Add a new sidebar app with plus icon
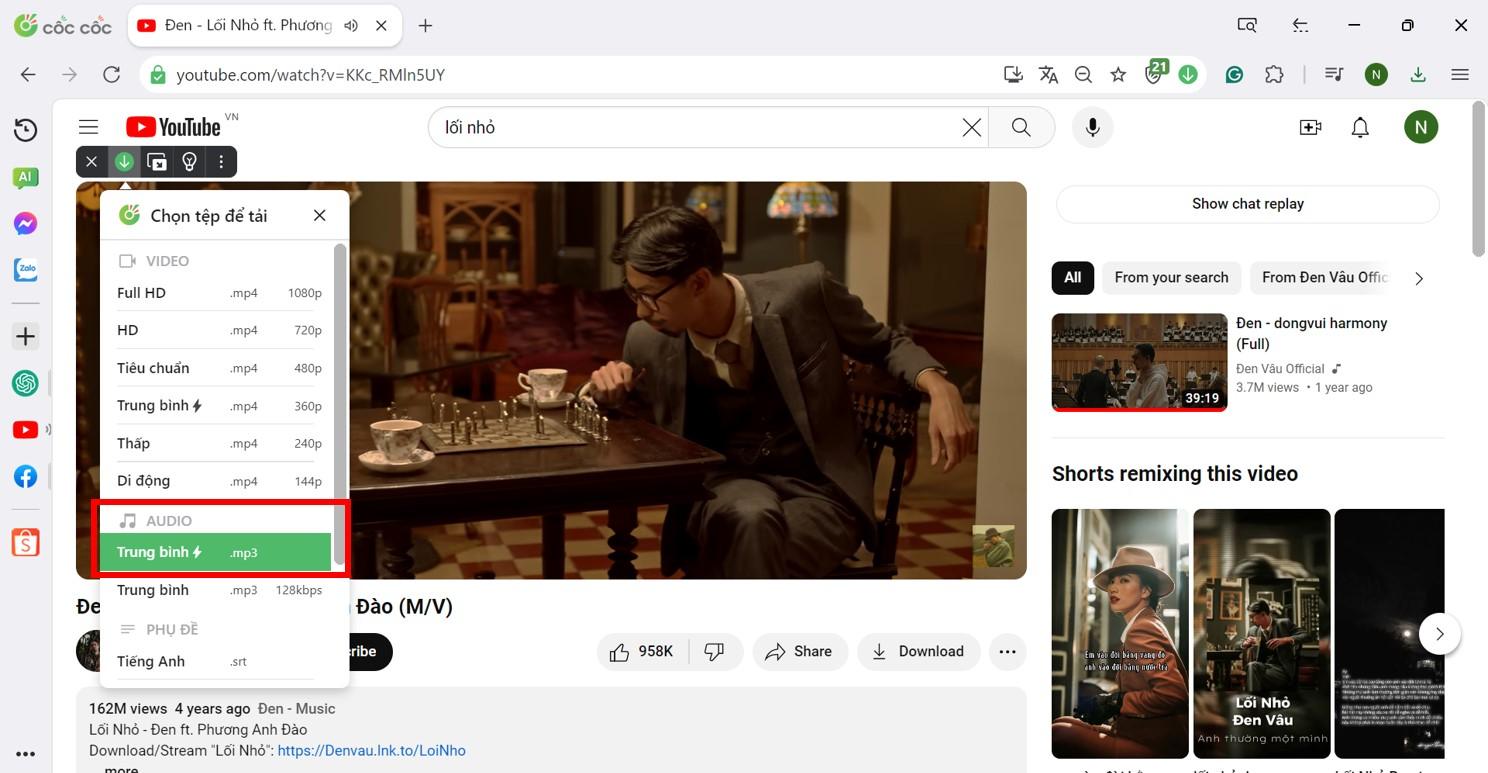 (x=25, y=337)
